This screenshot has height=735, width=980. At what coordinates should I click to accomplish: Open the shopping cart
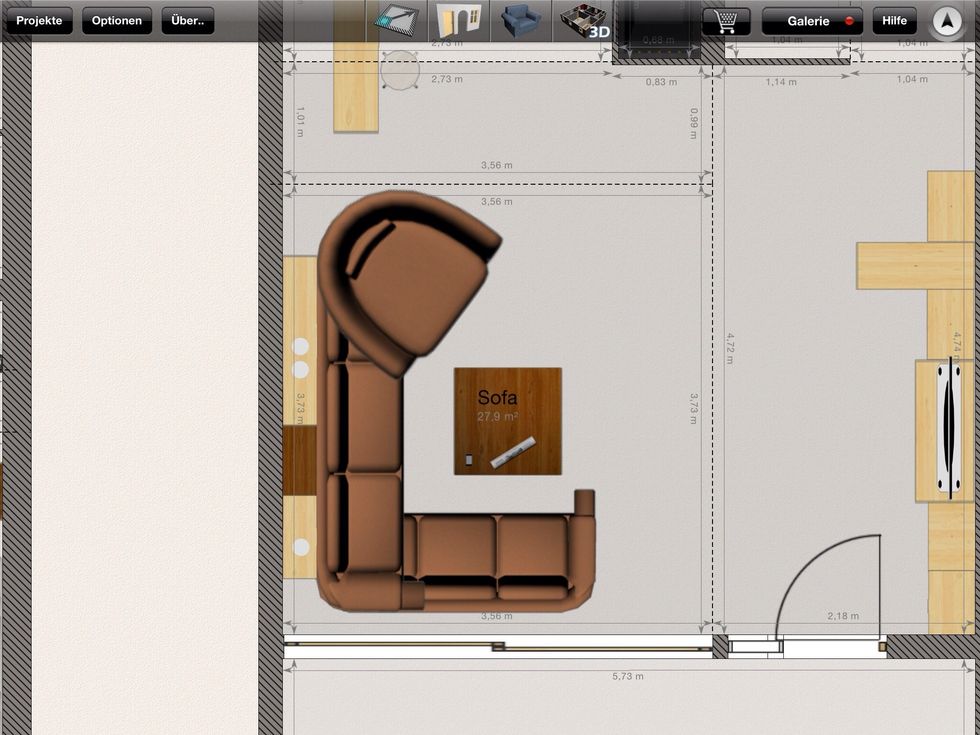[726, 21]
